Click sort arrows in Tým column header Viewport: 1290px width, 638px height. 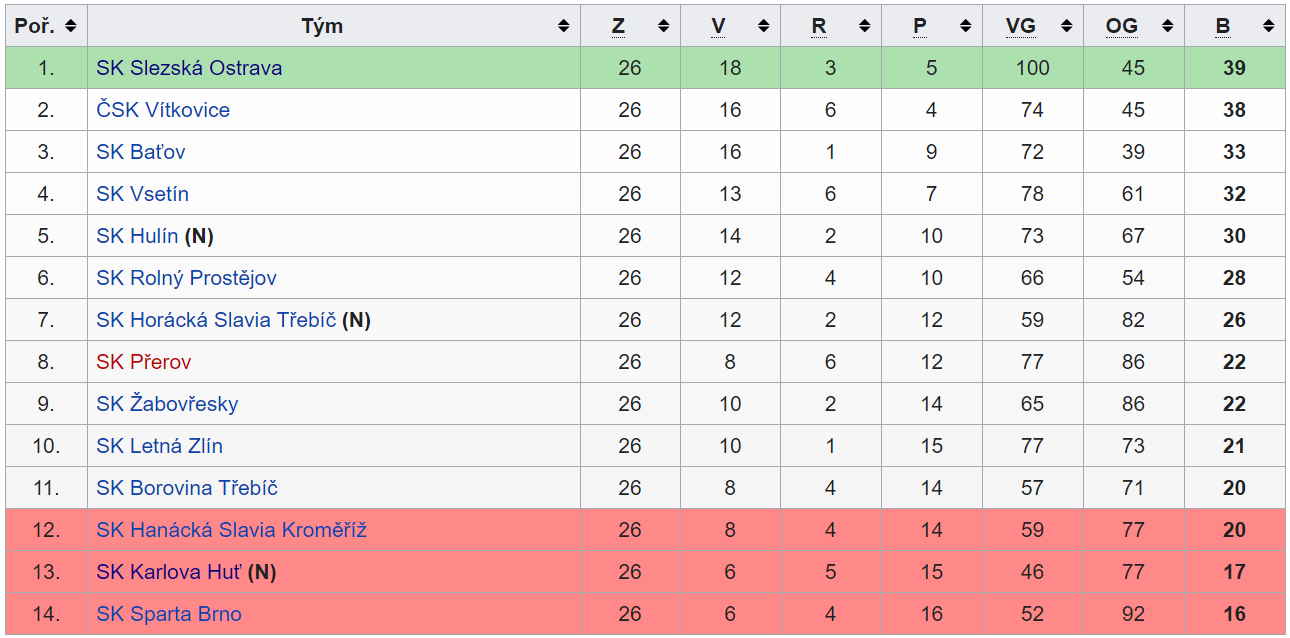tap(564, 26)
